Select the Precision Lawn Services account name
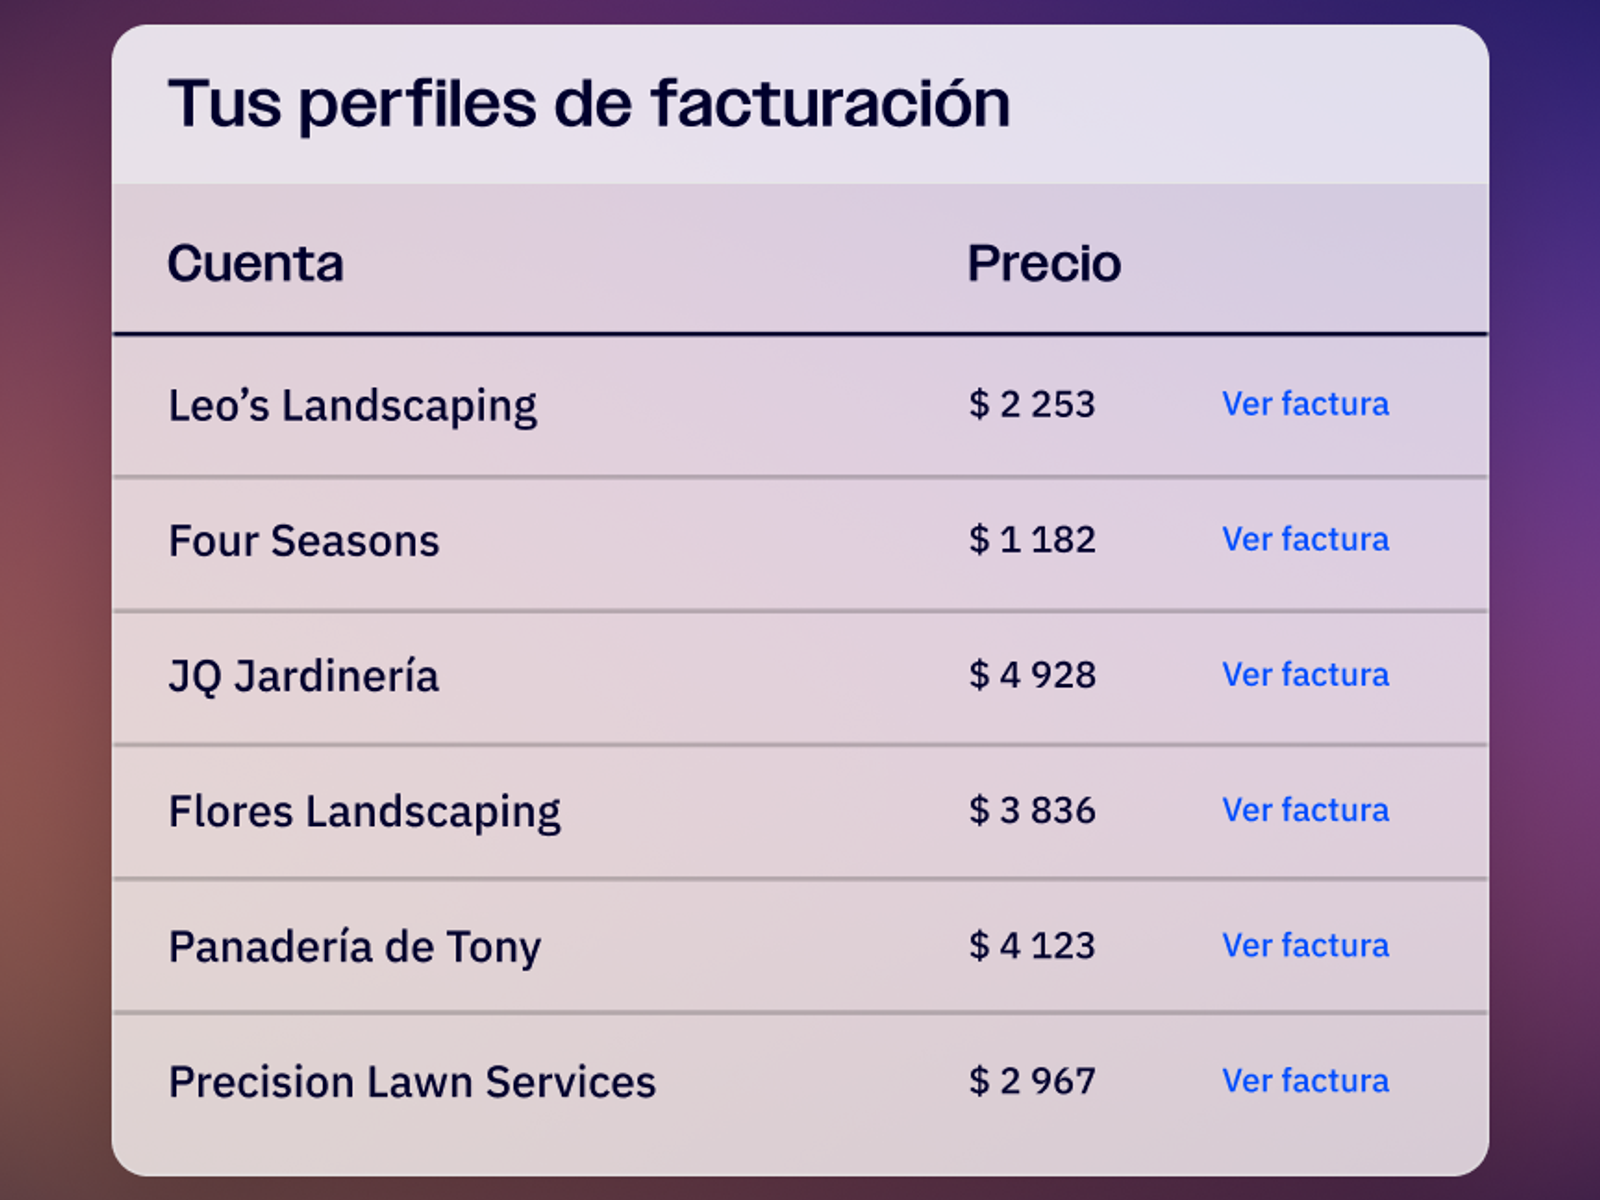Viewport: 1600px width, 1200px height. 411,1082
